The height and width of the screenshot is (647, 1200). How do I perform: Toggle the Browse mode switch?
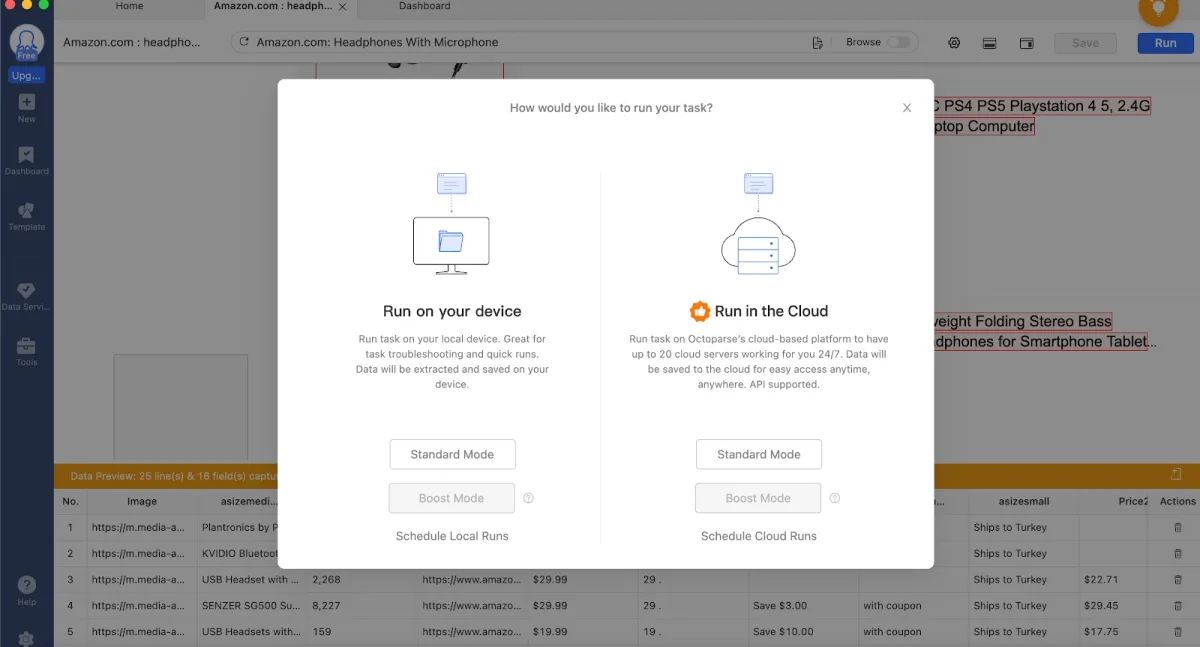click(899, 43)
